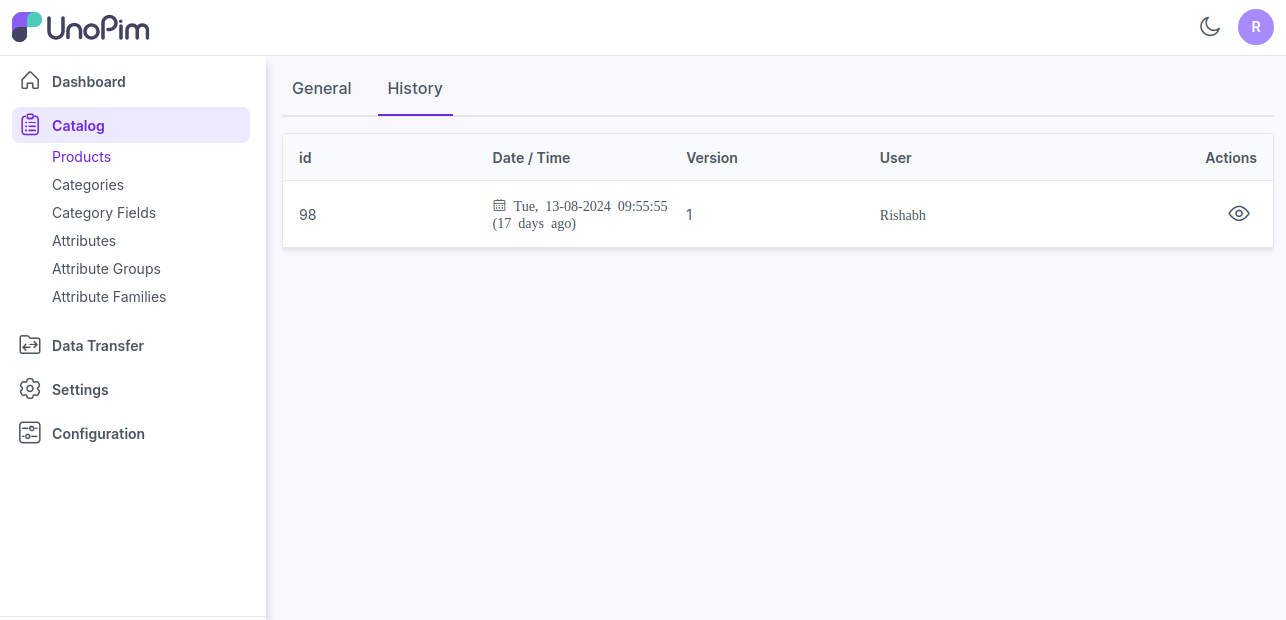
Task: Switch to the General tab
Action: pyautogui.click(x=321, y=88)
